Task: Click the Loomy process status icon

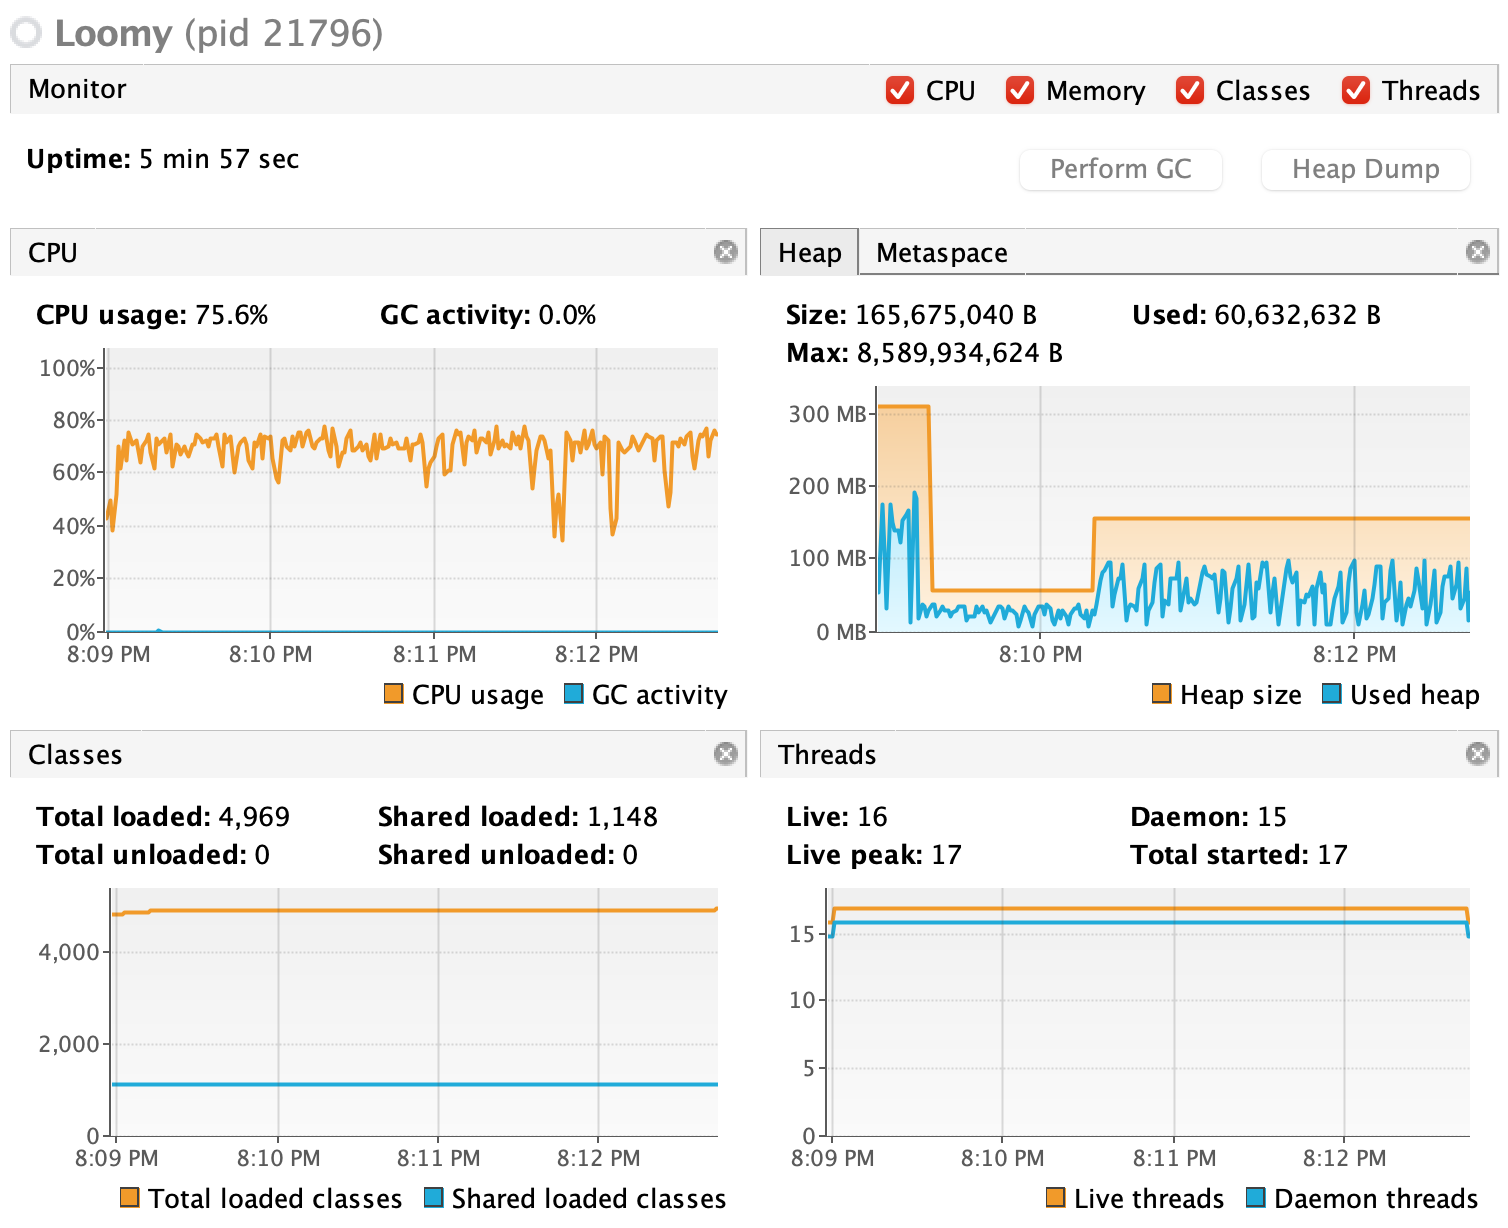Action: (26, 33)
